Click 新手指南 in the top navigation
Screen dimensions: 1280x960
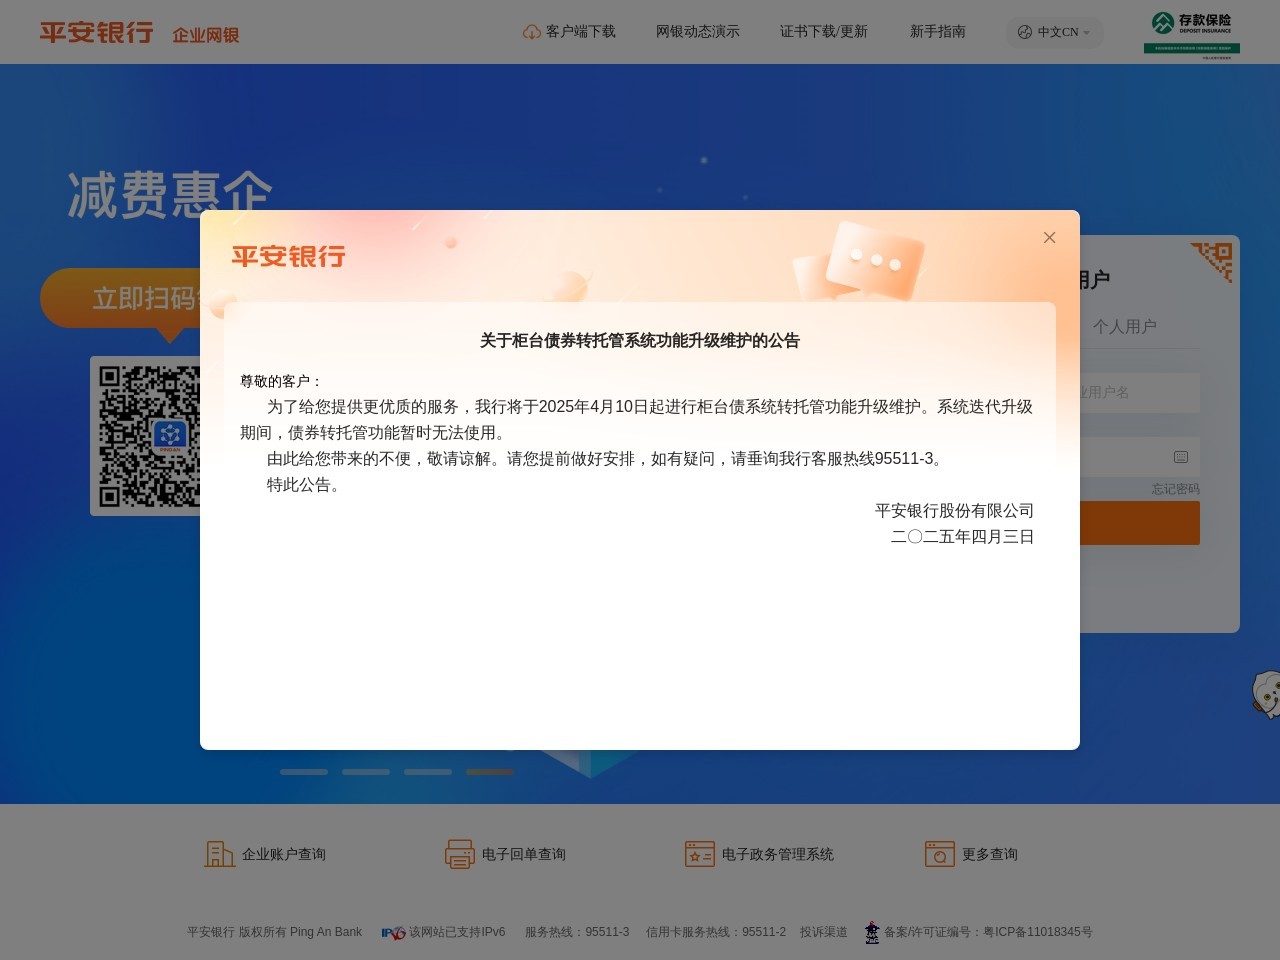pos(937,31)
